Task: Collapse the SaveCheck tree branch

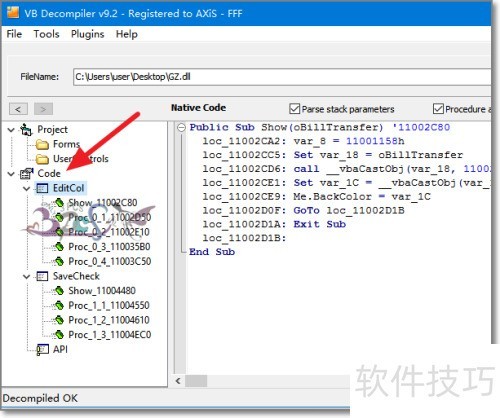Action: click(27, 277)
